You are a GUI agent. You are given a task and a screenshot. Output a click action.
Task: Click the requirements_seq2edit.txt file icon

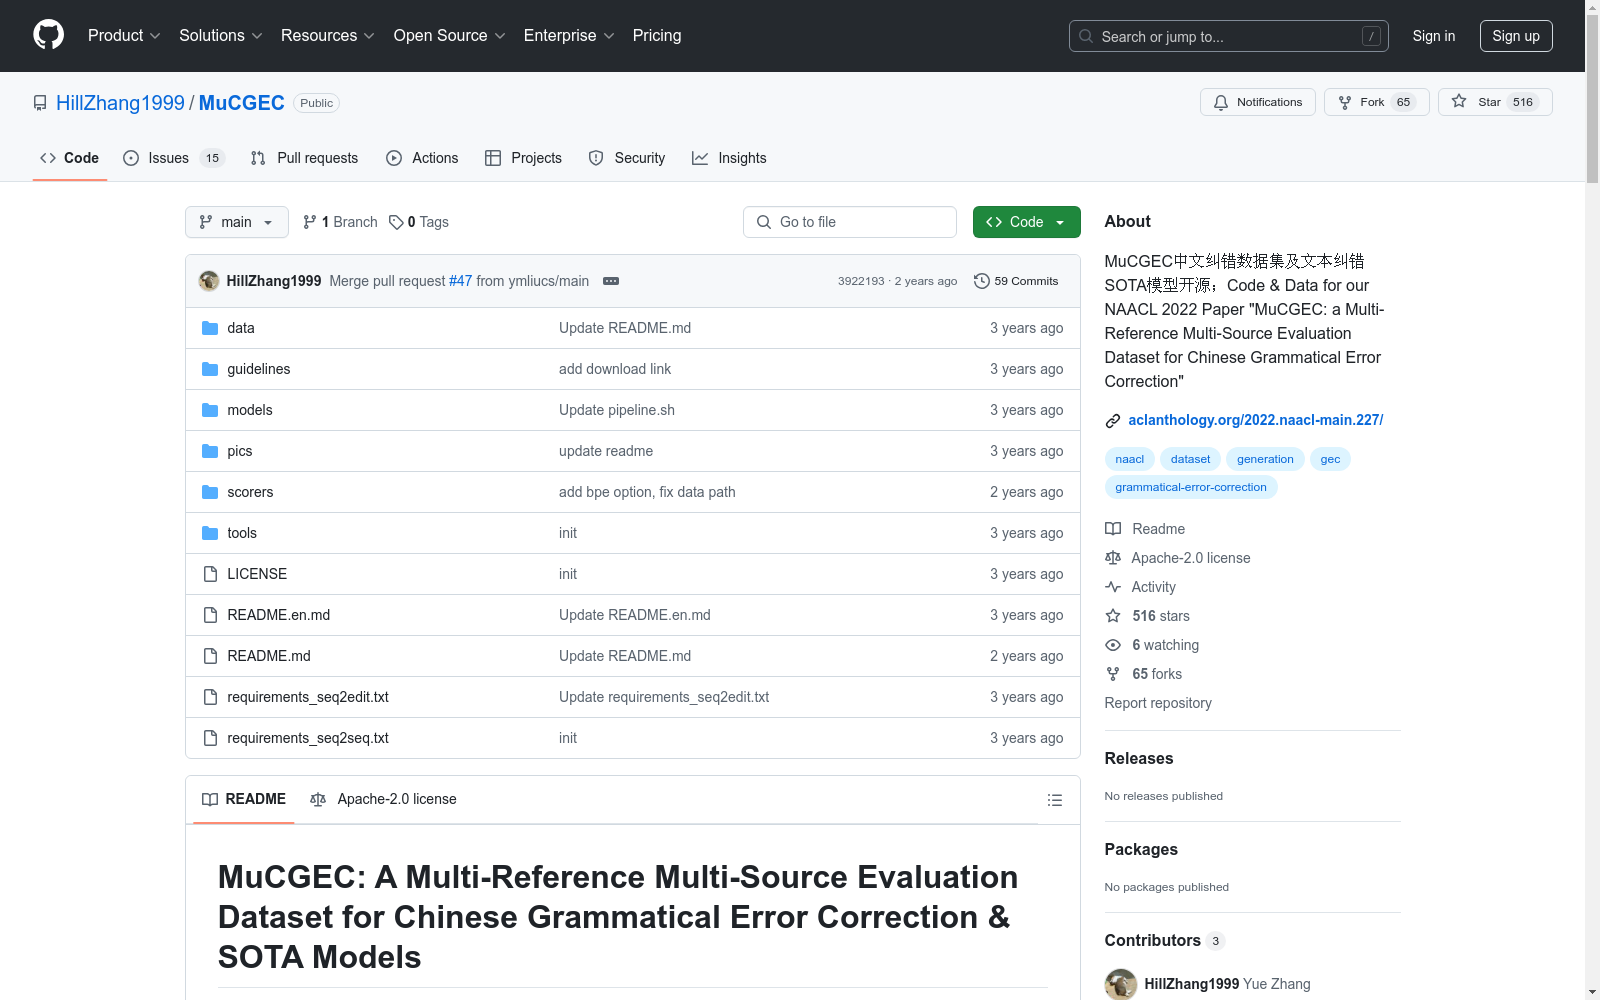(x=210, y=697)
